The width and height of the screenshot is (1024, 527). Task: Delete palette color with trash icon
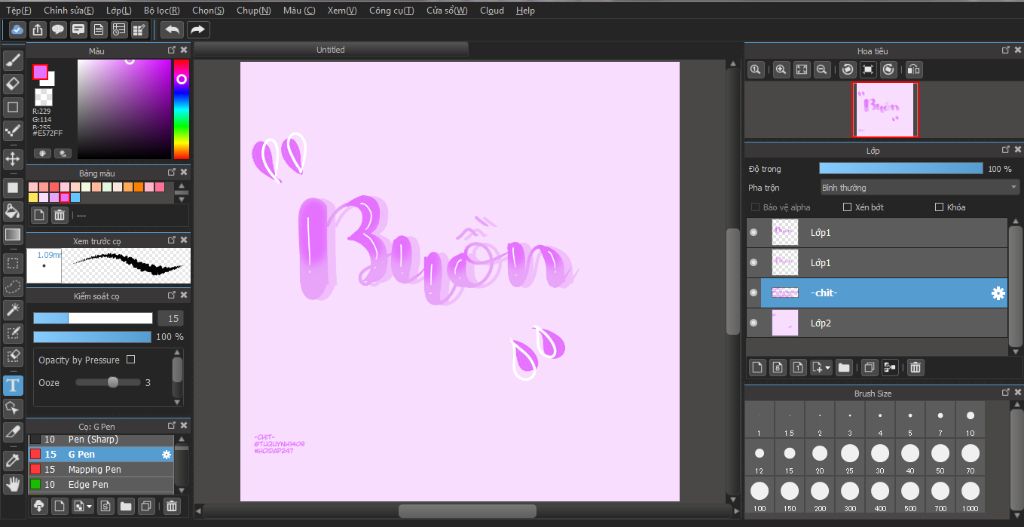coord(59,215)
